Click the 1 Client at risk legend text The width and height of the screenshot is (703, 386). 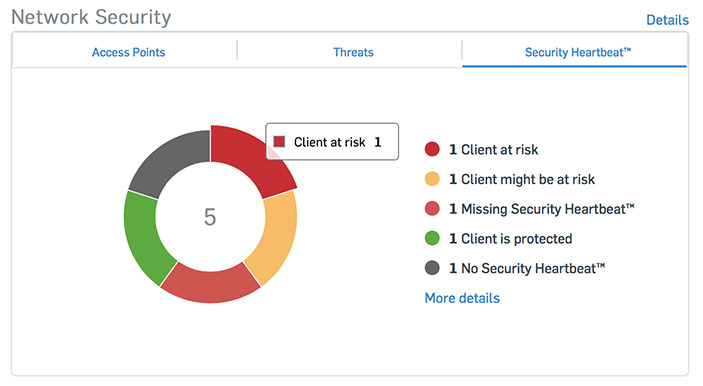click(x=494, y=150)
